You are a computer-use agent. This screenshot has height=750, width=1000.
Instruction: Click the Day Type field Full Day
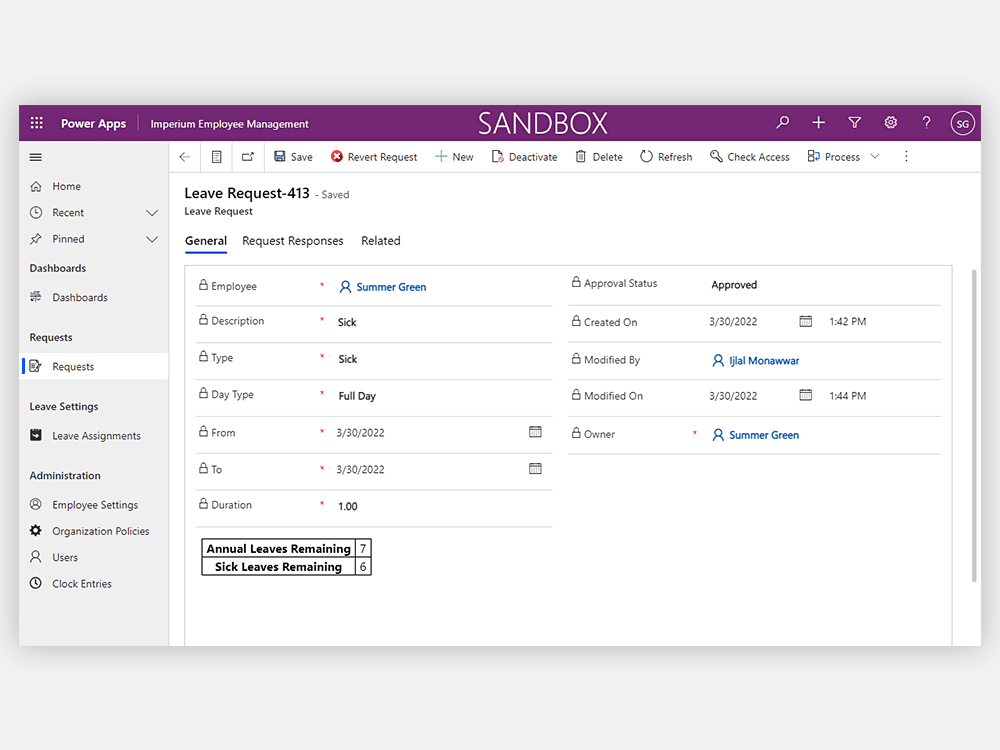357,396
